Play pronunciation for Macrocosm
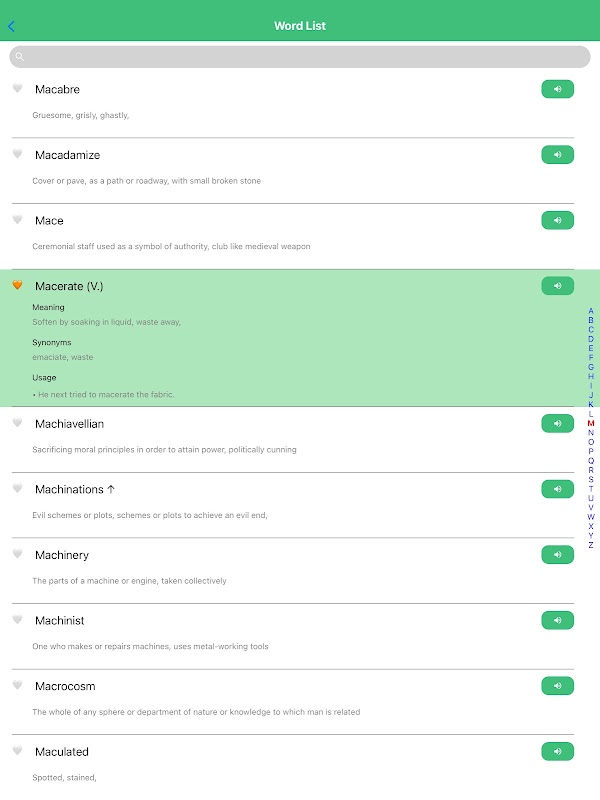The image size is (600, 800). (557, 686)
